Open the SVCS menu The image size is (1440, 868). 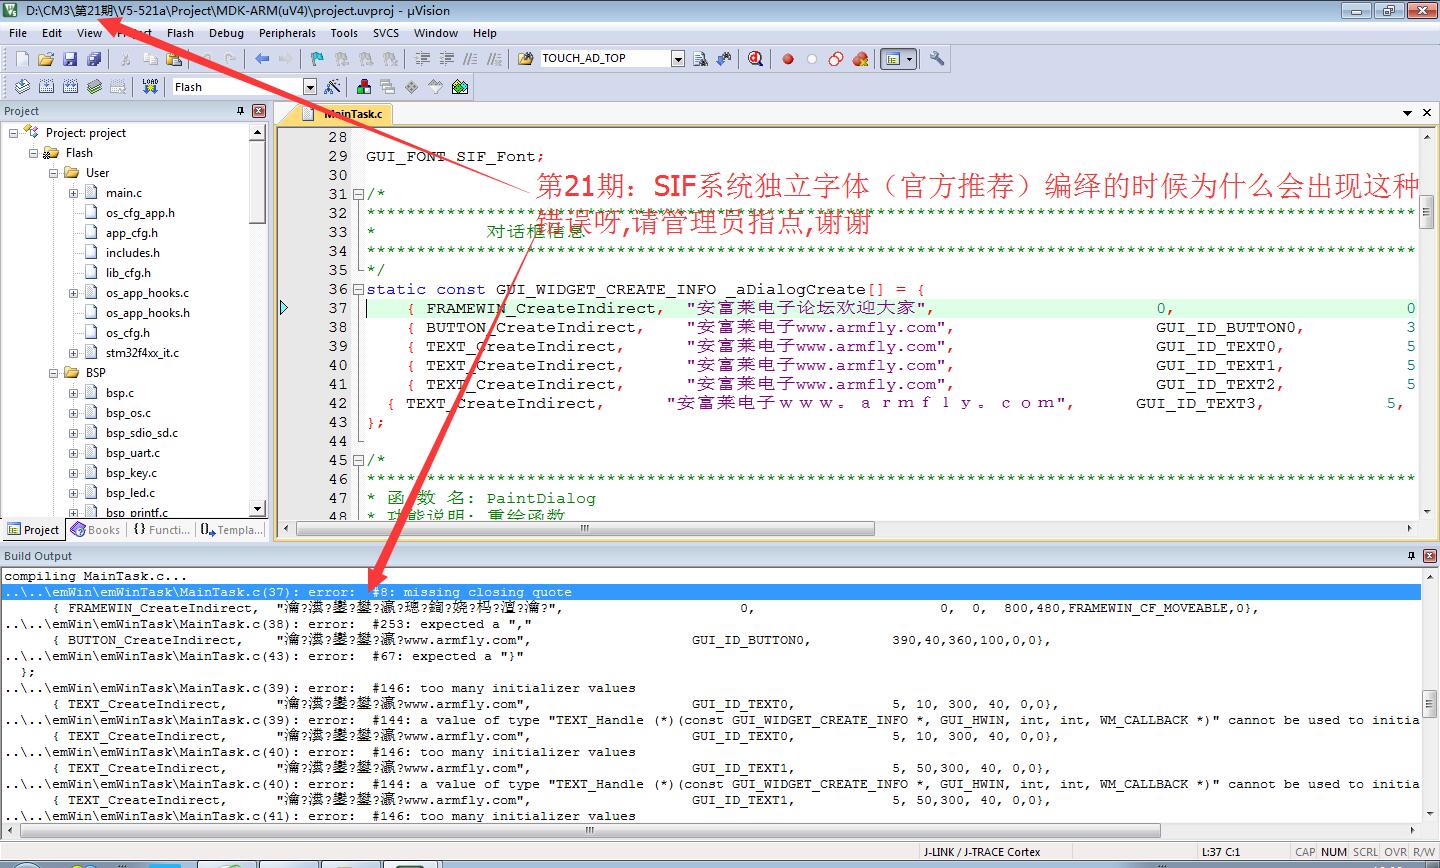386,33
